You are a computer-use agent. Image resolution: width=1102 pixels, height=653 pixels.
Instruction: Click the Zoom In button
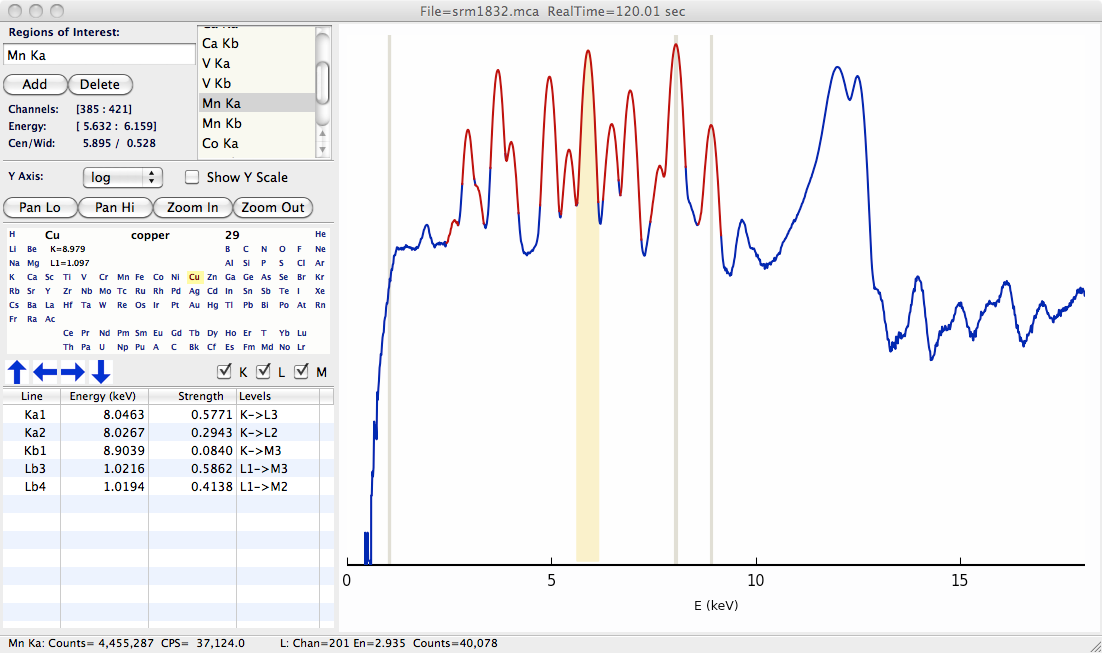click(x=192, y=207)
